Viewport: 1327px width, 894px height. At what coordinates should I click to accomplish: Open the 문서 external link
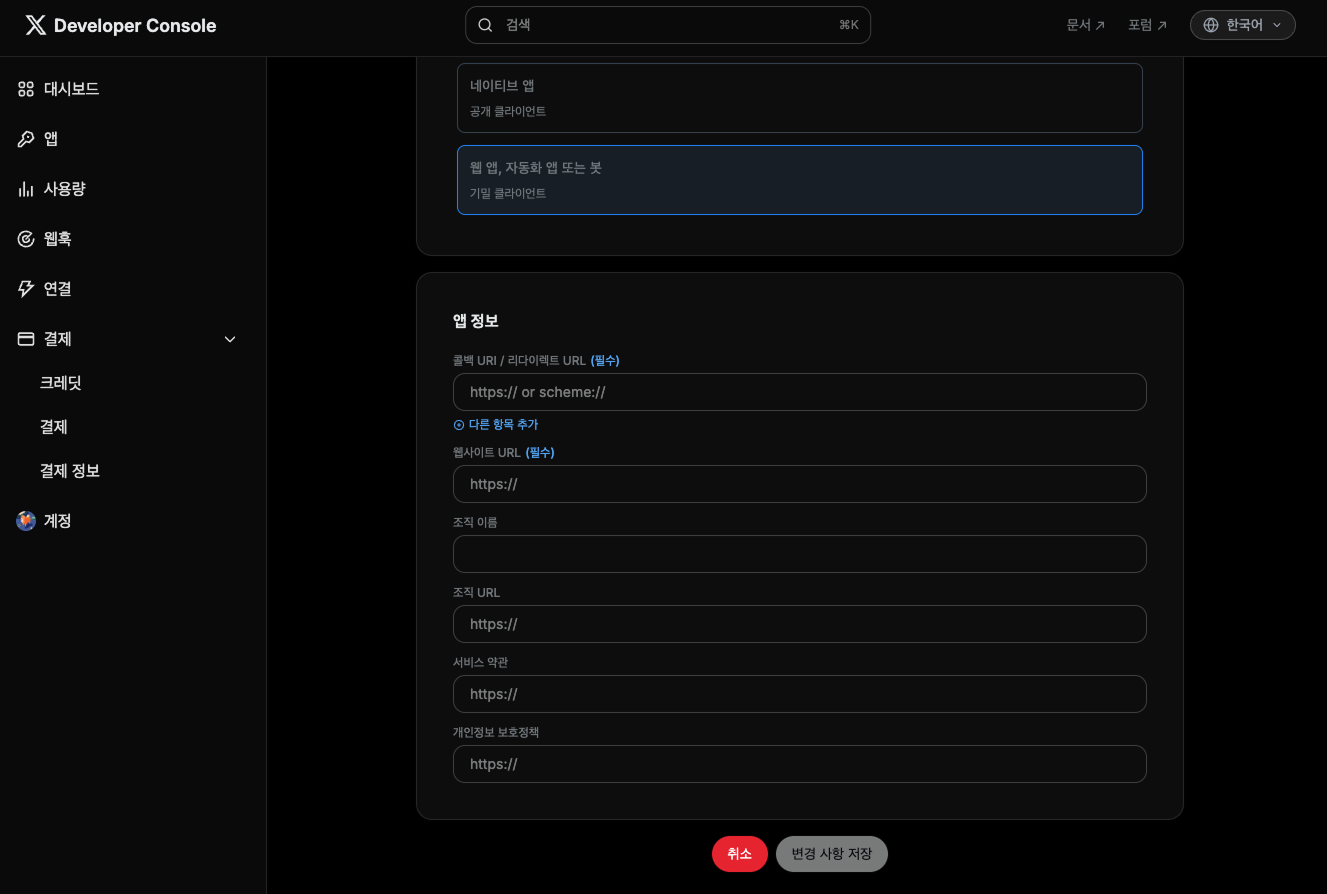[x=1085, y=25]
